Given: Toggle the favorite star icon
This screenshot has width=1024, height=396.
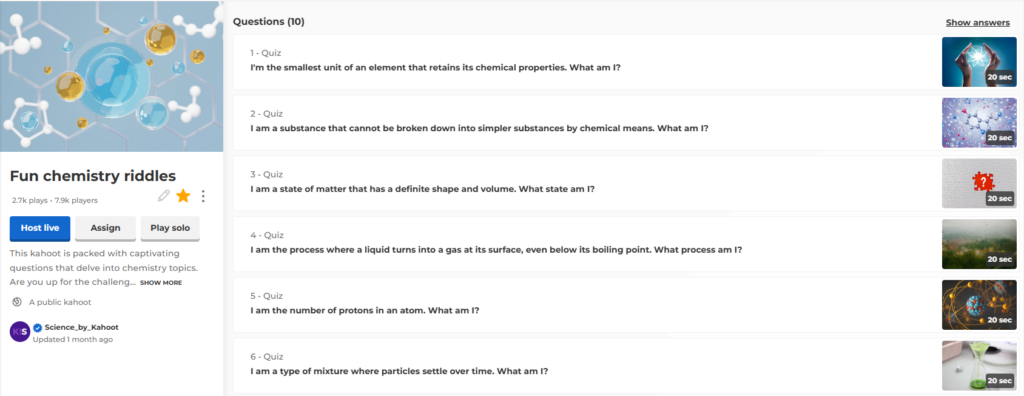Looking at the screenshot, I should (184, 195).
